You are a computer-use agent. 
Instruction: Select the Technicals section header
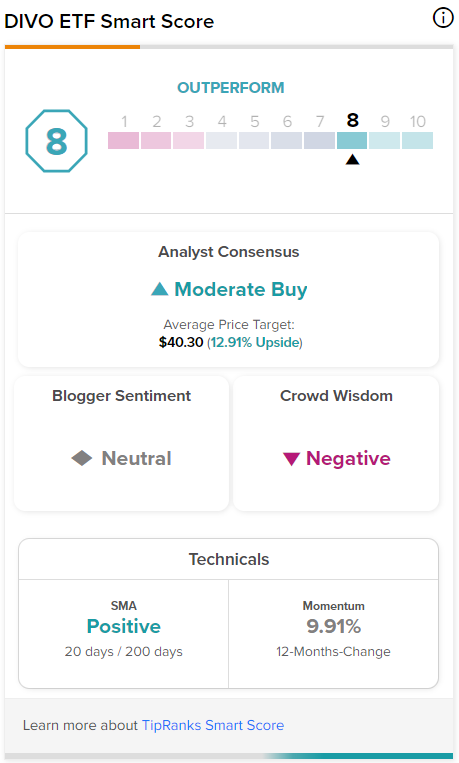(228, 559)
